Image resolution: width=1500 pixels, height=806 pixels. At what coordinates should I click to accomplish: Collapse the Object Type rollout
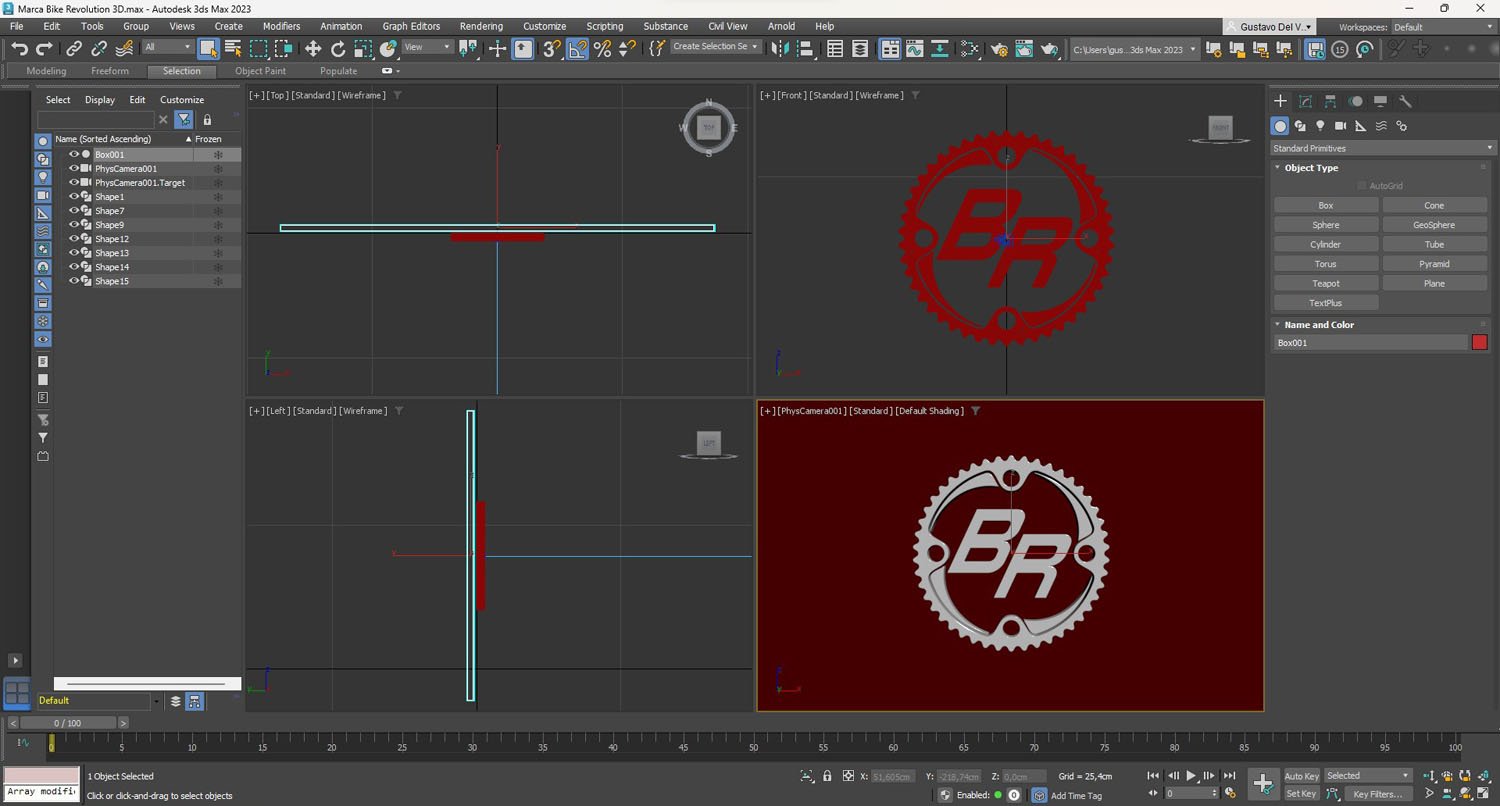1311,168
